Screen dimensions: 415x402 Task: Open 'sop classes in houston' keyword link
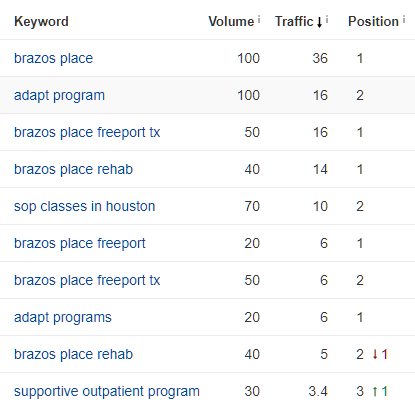coord(85,207)
